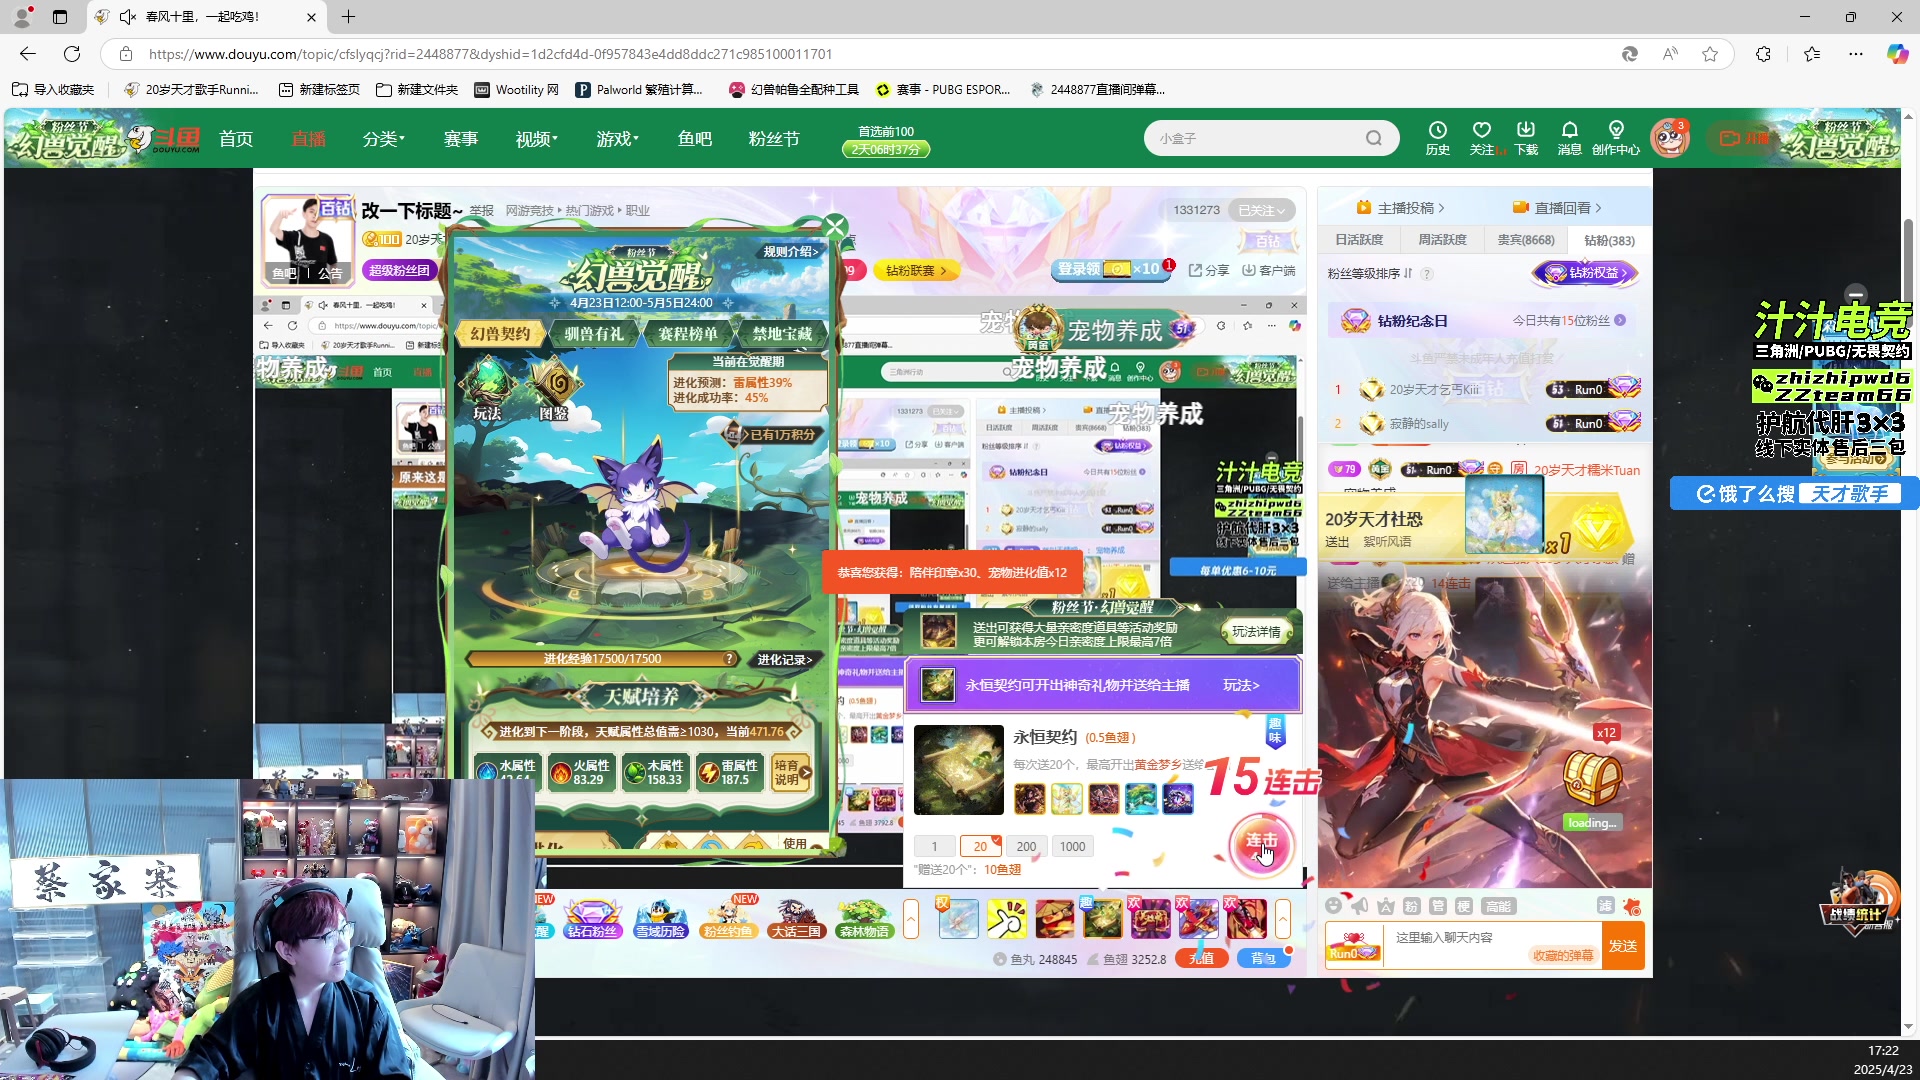1920x1080 pixels.
Task: Switch to 贵宾(8668) tab
Action: click(1526, 240)
